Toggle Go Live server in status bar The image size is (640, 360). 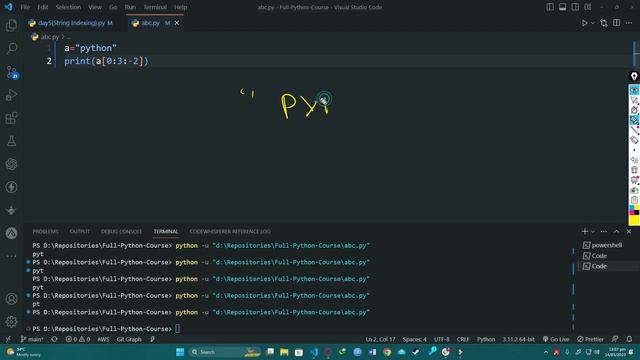(x=556, y=339)
